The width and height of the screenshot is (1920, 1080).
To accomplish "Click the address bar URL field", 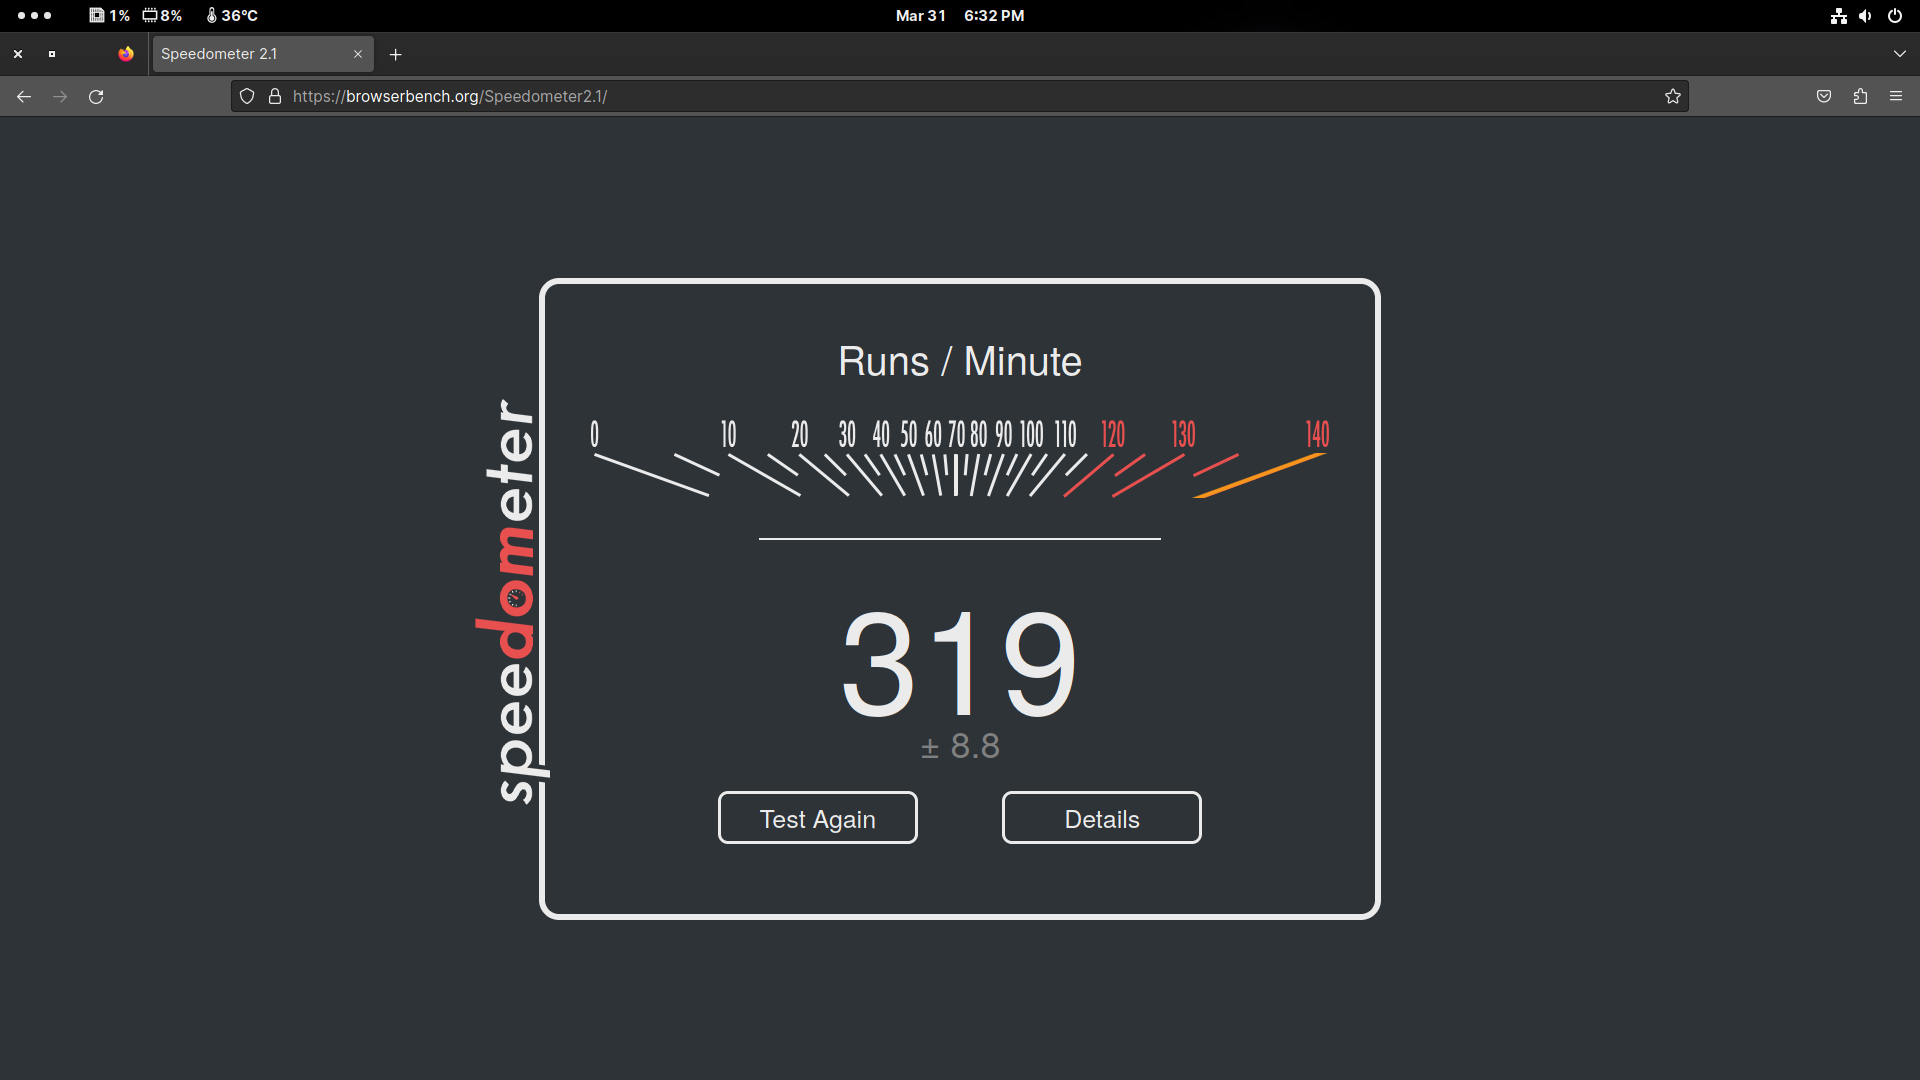I will pos(960,96).
